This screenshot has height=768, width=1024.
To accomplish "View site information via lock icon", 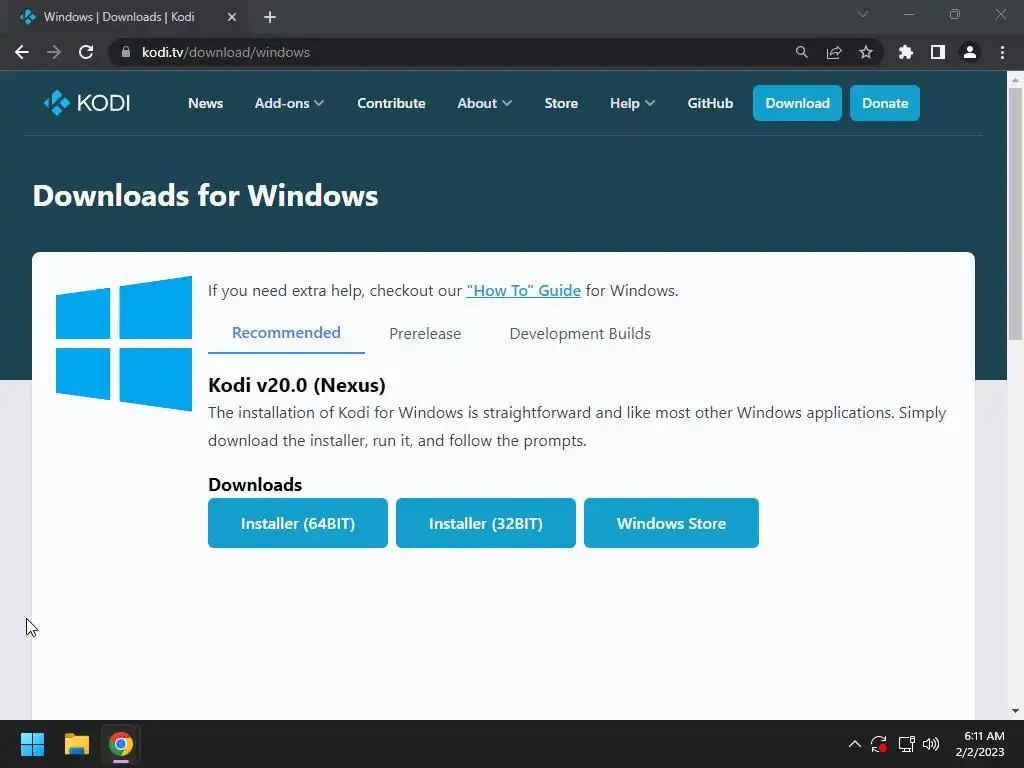I will 126,52.
